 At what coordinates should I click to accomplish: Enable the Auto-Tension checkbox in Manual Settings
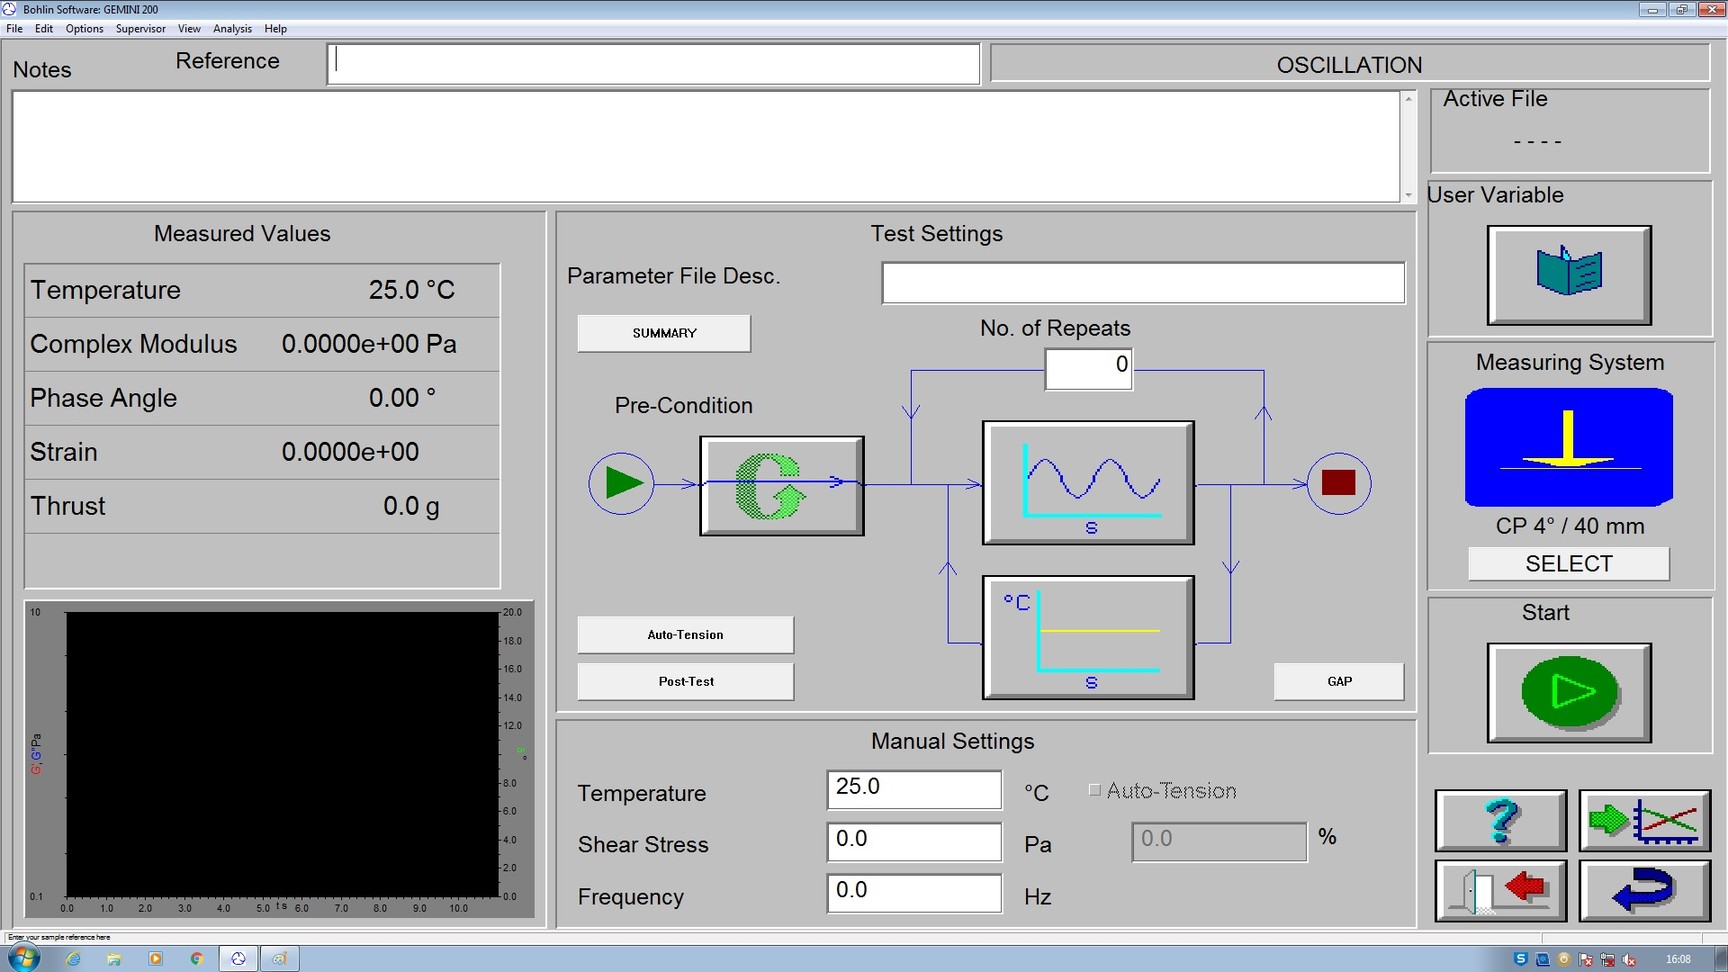tap(1095, 790)
